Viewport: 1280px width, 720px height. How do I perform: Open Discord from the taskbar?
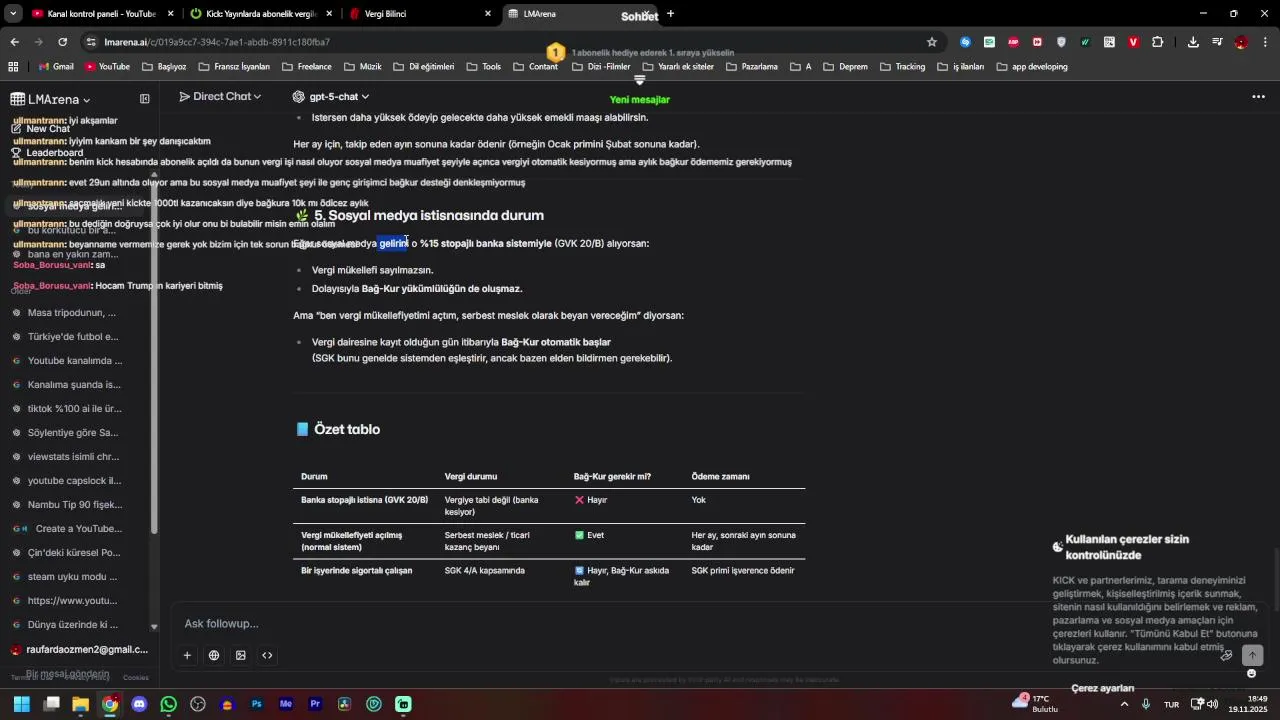[139, 704]
